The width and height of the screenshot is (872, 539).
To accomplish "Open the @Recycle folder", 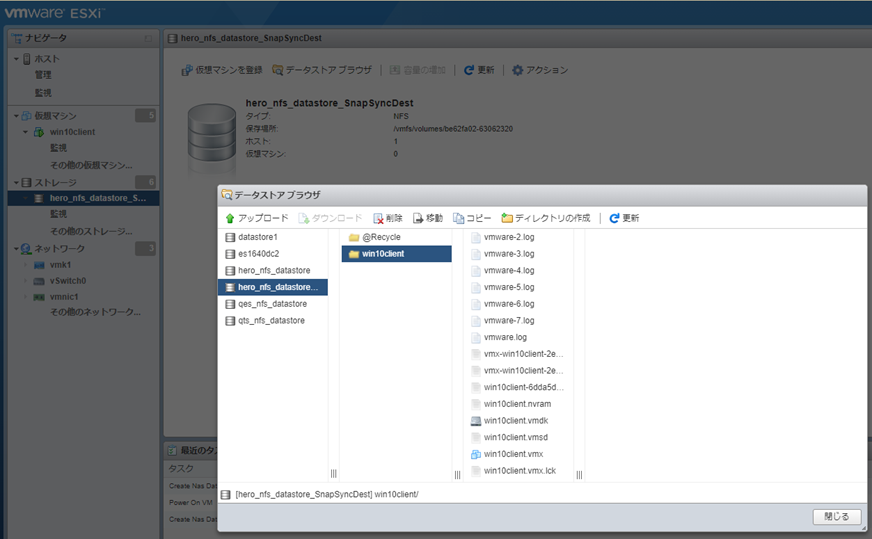I will pos(380,237).
